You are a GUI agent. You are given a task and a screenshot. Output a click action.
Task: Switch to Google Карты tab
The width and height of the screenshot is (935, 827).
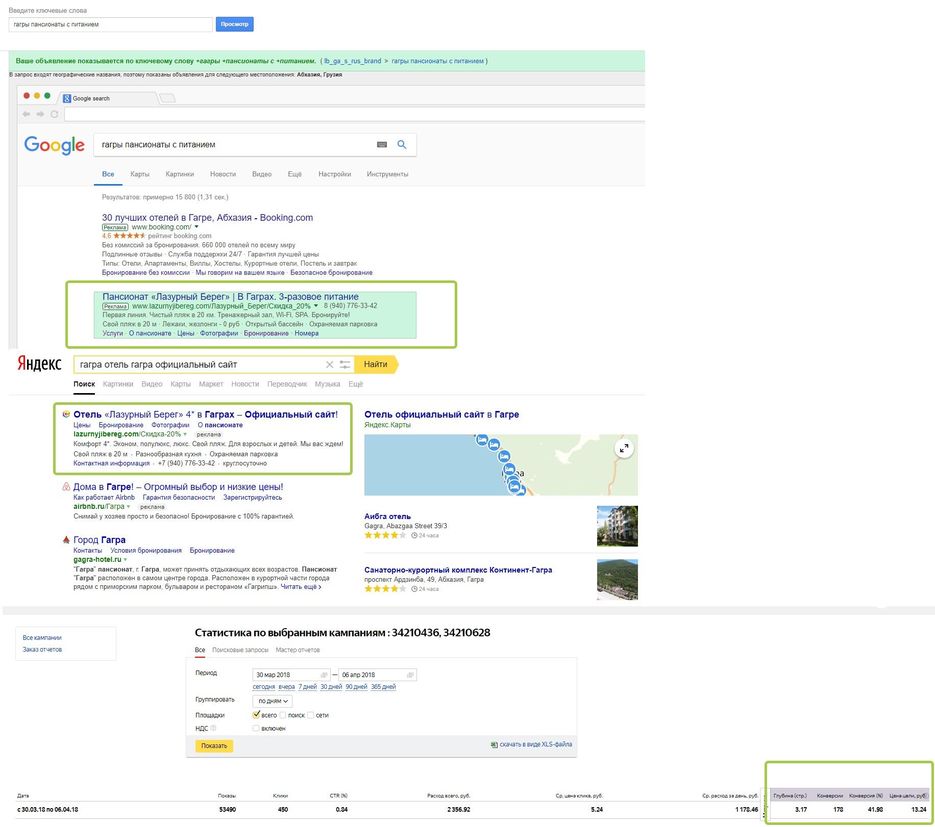click(x=140, y=174)
